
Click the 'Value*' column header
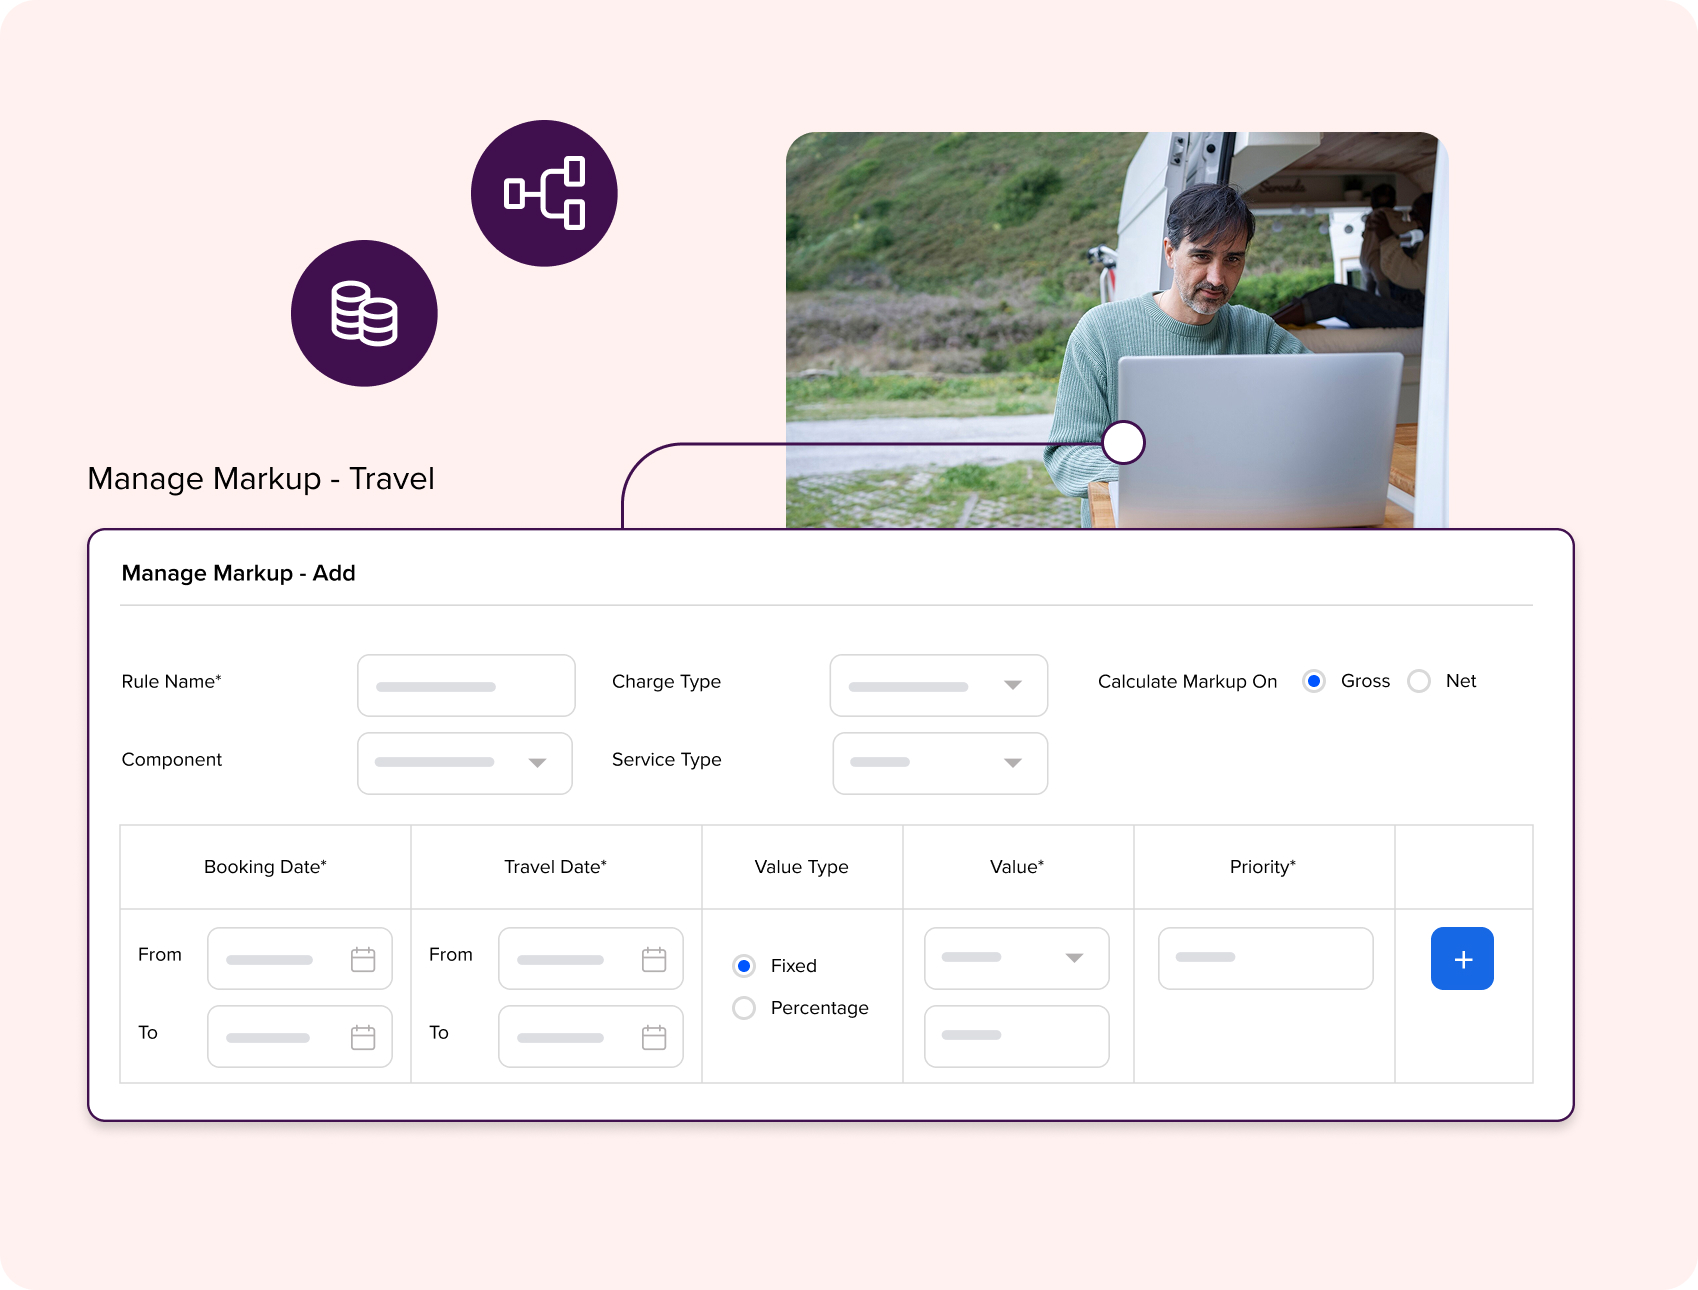point(1017,867)
